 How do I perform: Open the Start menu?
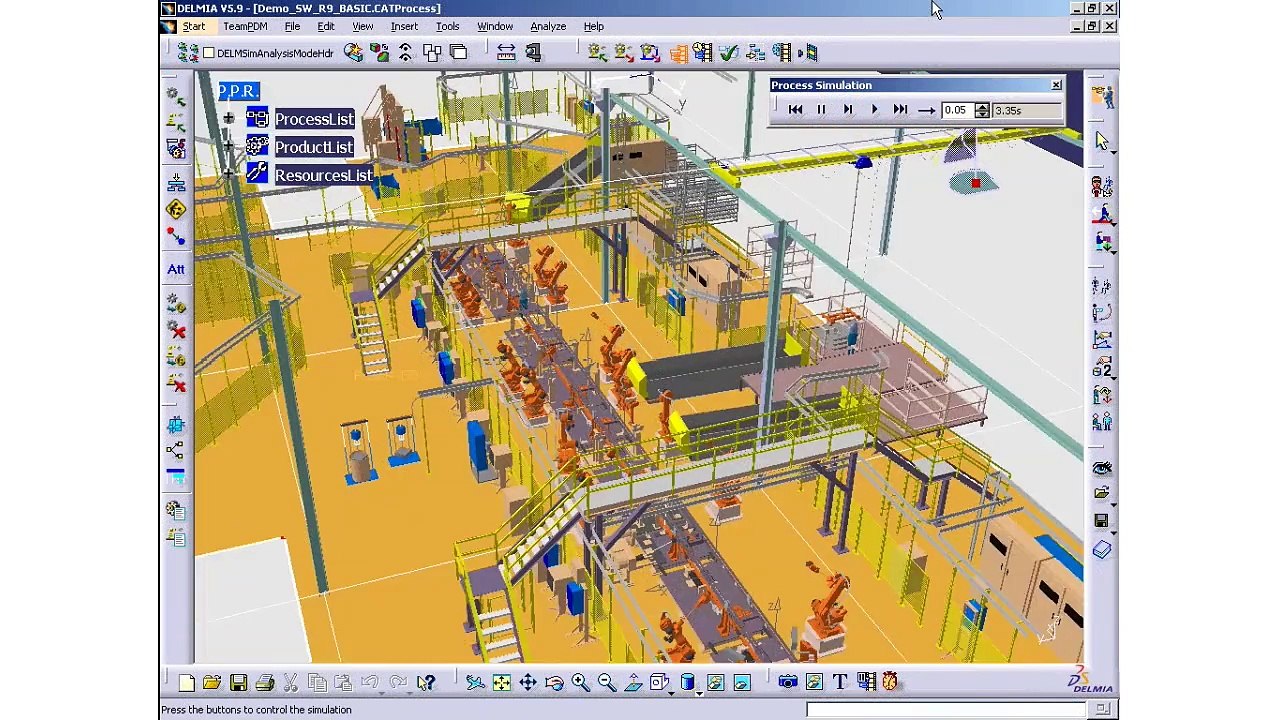coord(193,26)
